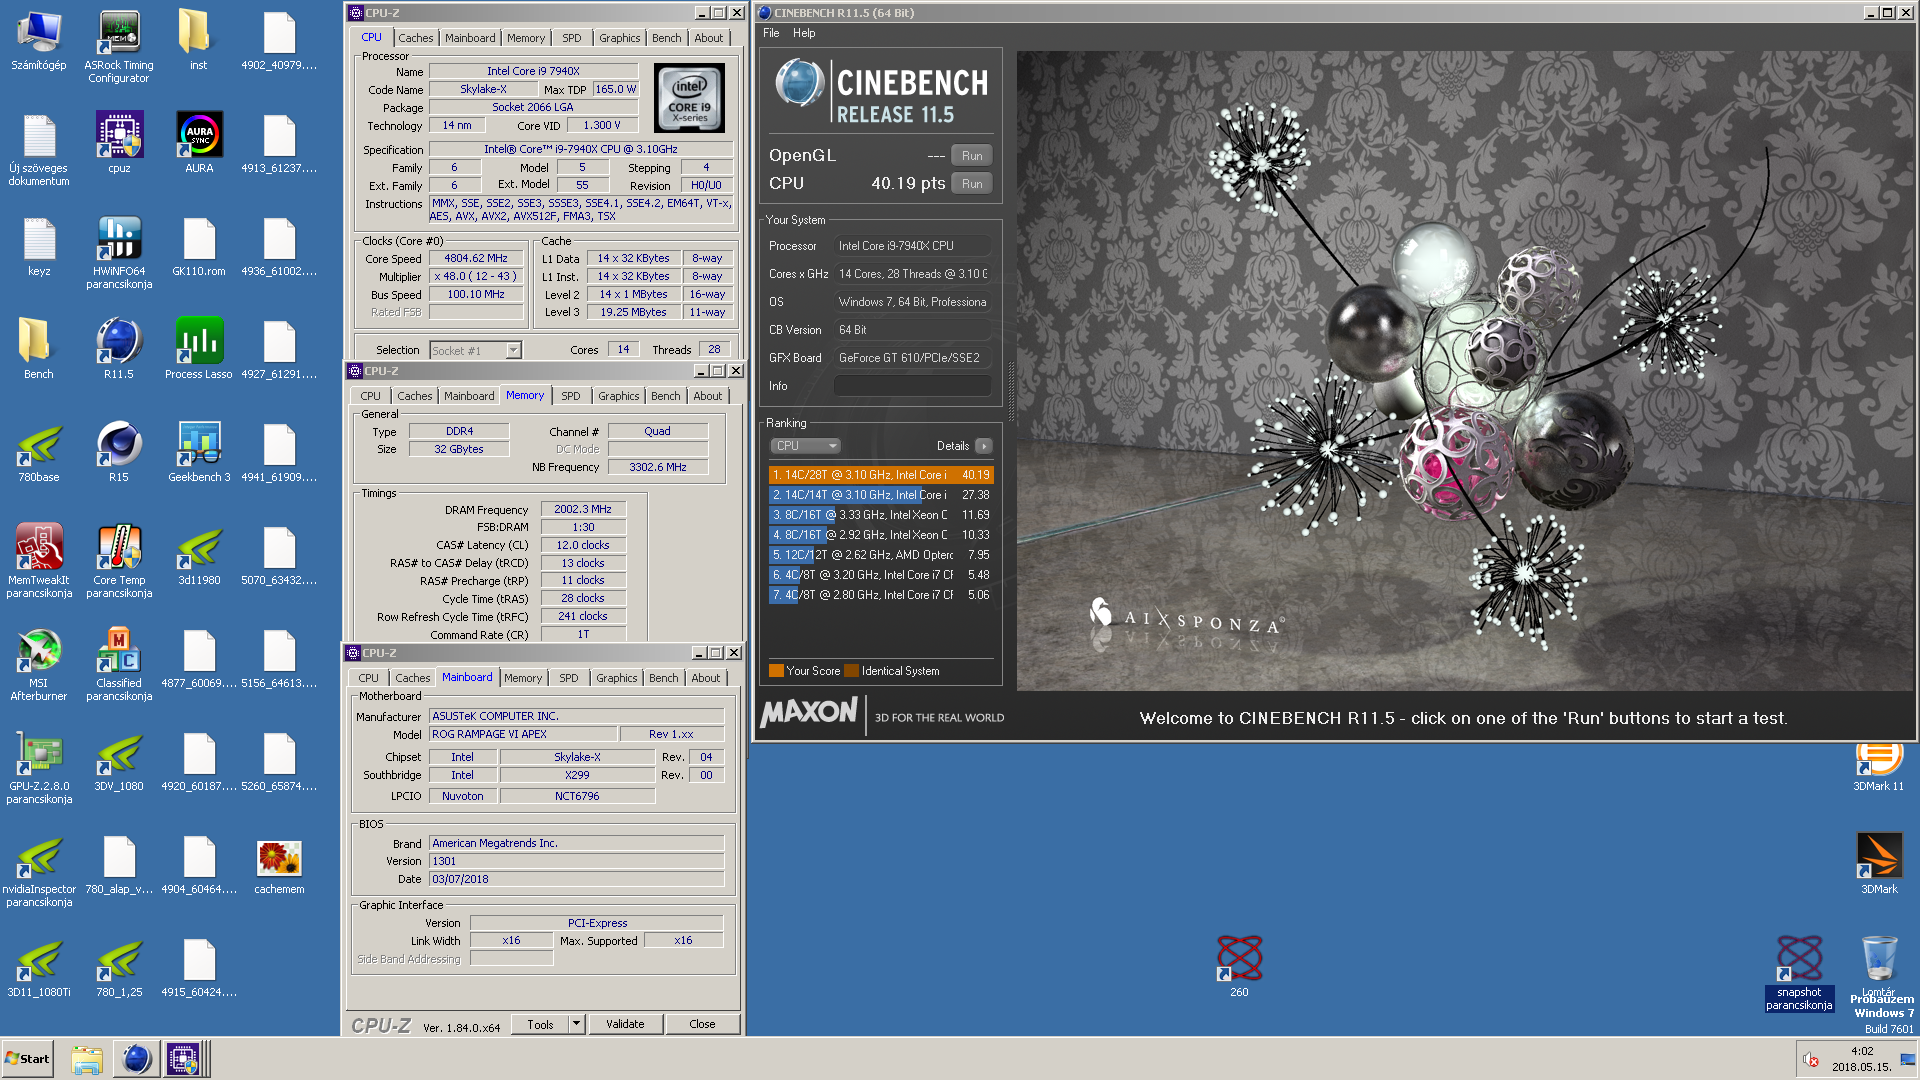The image size is (1920, 1080).
Task: Open nvidiaInspector shortcut on desktop
Action: (x=38, y=870)
